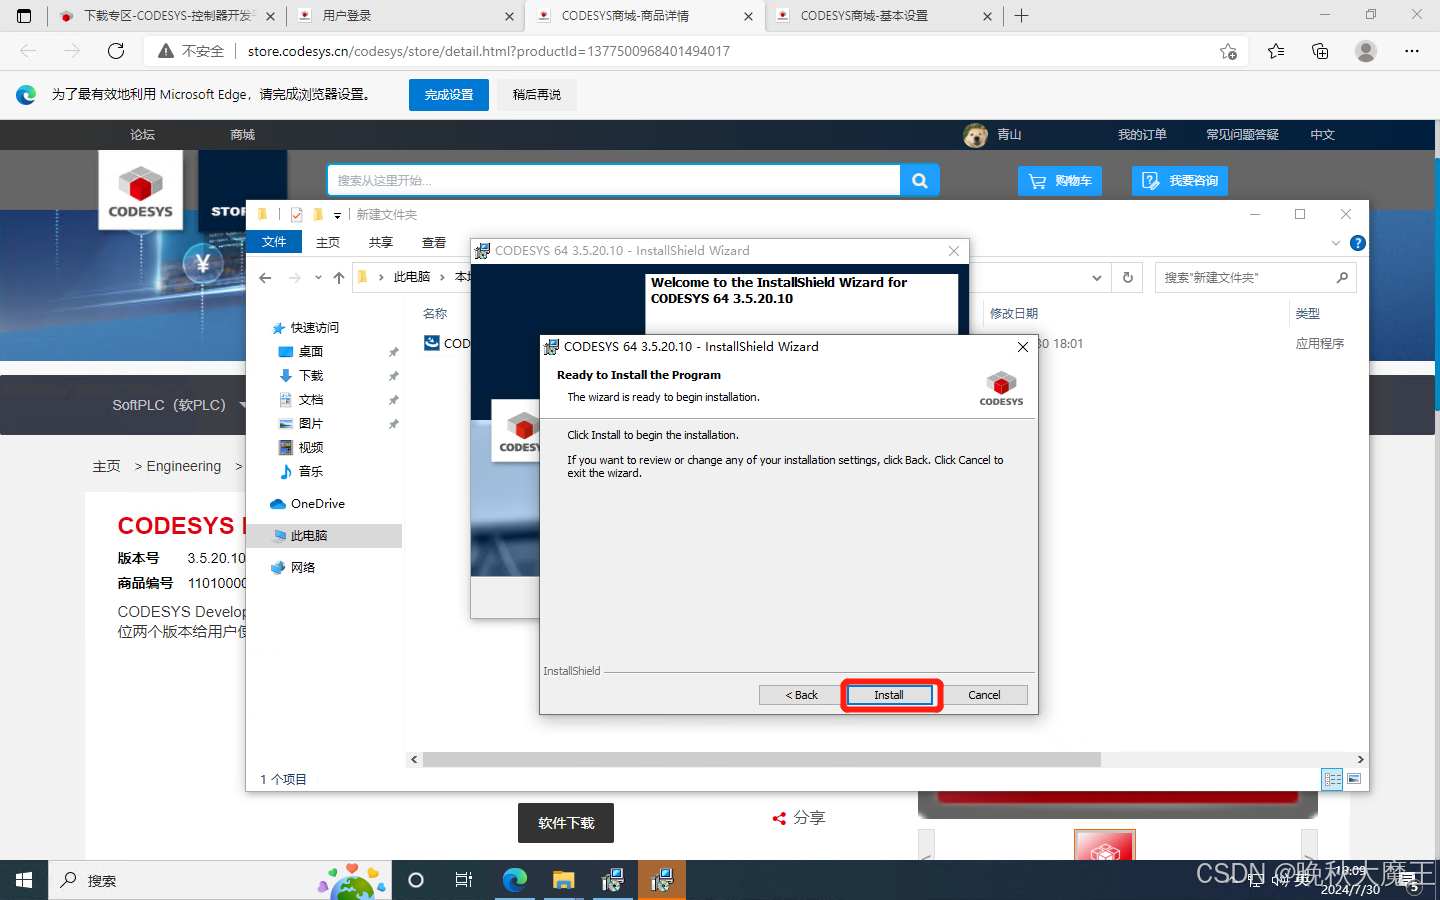Open the Explorer address bar history dropdown
The width and height of the screenshot is (1440, 900).
(x=1097, y=277)
